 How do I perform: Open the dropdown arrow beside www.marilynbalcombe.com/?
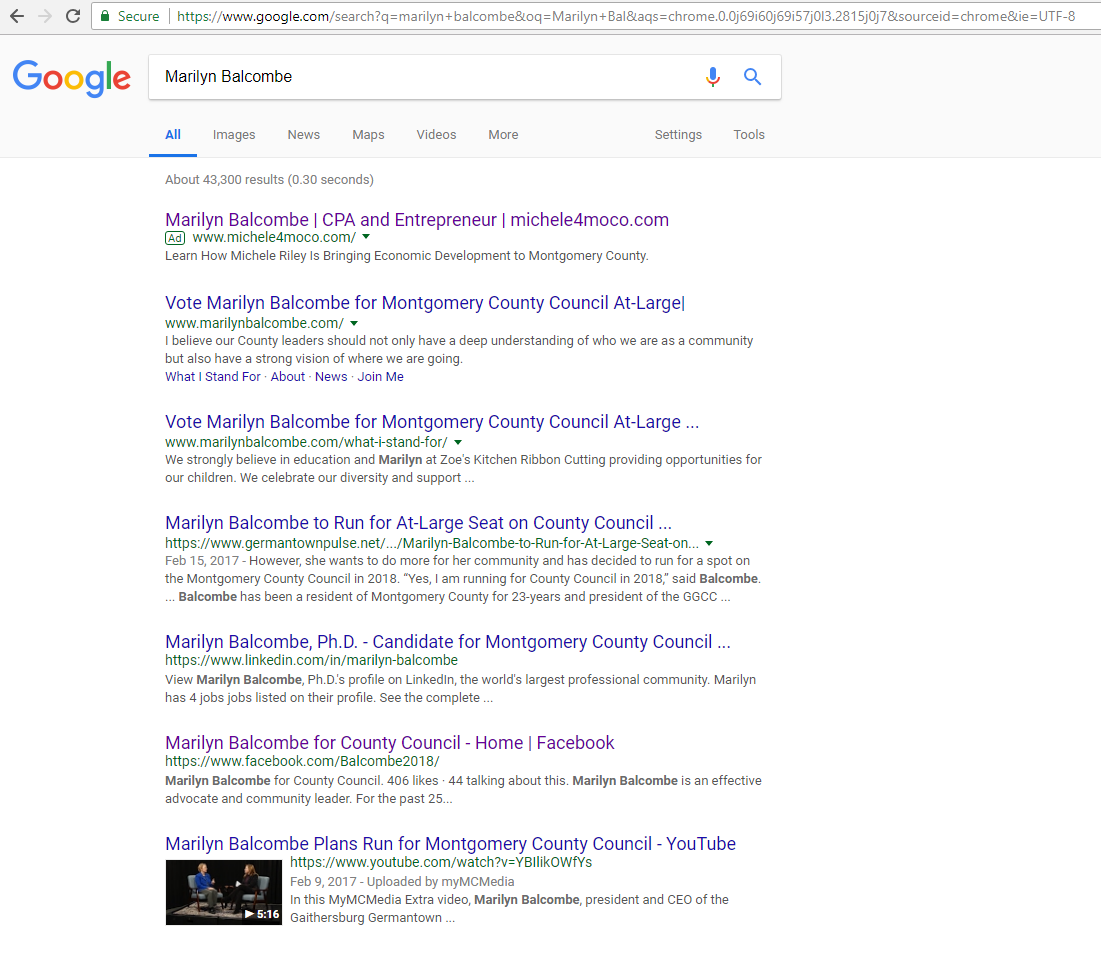click(354, 324)
